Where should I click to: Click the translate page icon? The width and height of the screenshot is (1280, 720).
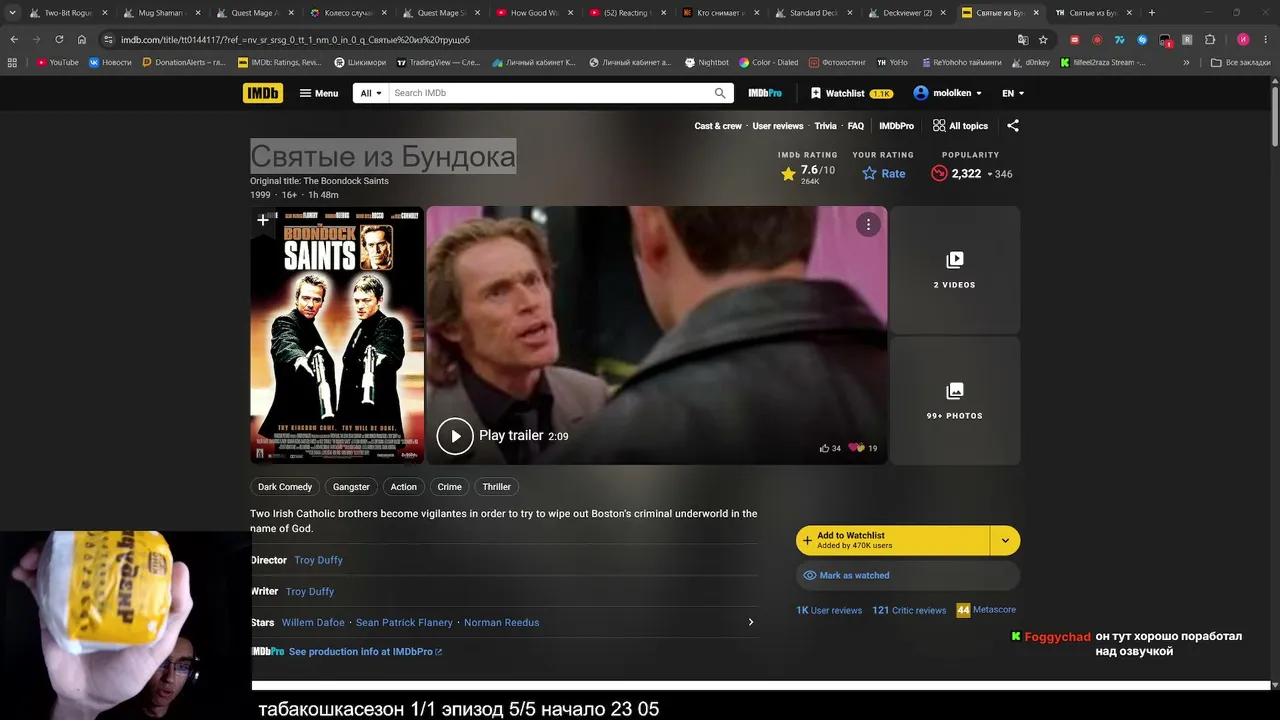point(1022,39)
